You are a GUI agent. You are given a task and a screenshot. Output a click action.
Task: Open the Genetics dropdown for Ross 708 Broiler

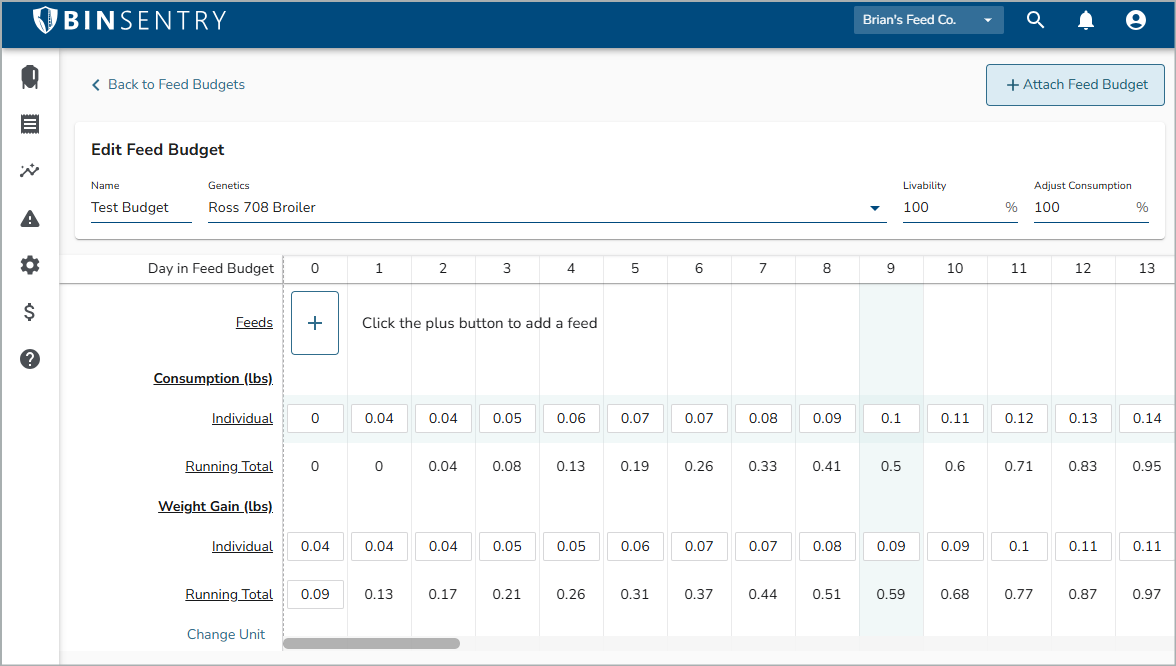point(874,207)
